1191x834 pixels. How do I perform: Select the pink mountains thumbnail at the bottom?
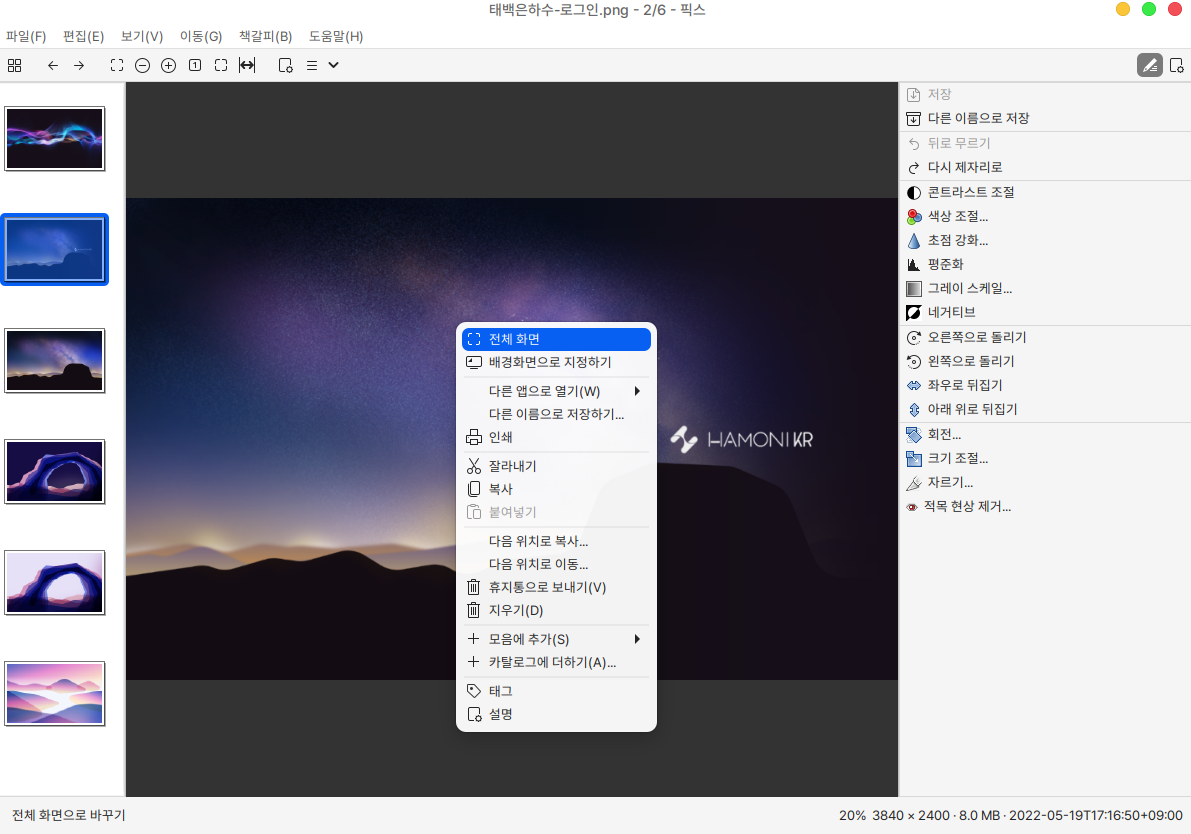[x=55, y=693]
